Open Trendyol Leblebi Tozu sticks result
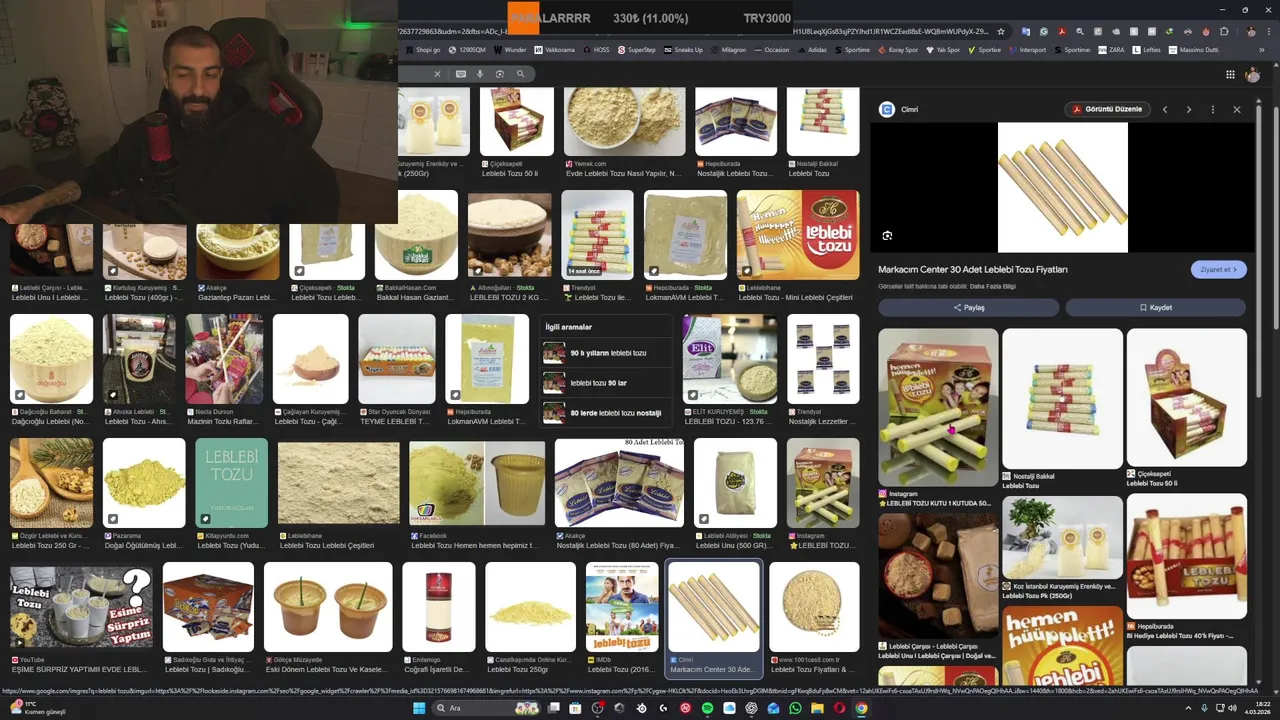Image resolution: width=1280 pixels, height=720 pixels. [x=597, y=235]
